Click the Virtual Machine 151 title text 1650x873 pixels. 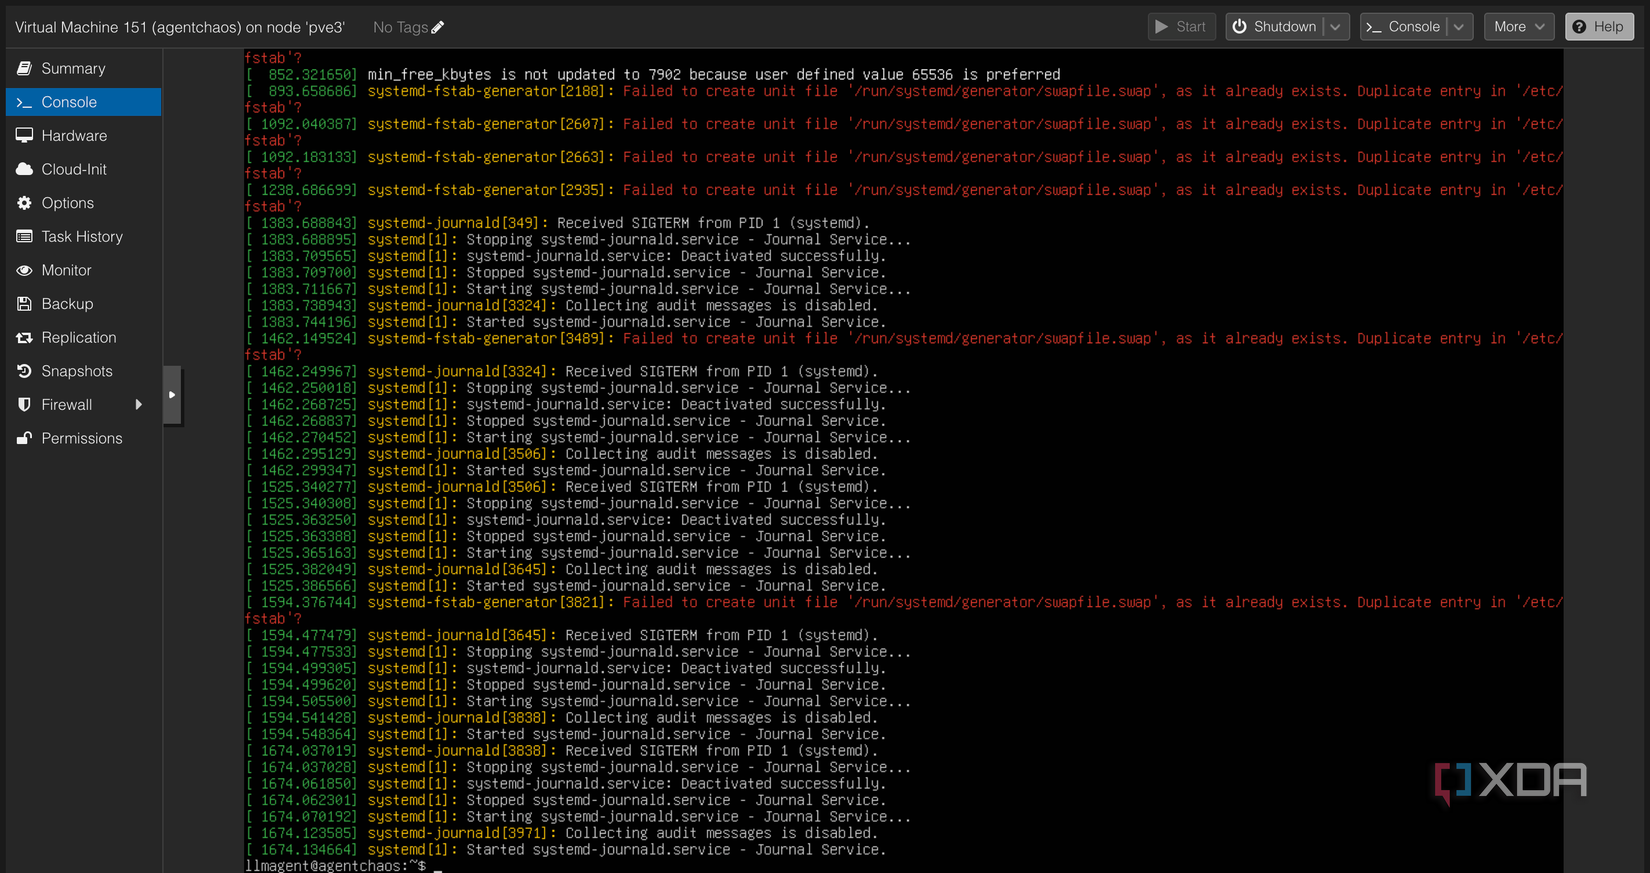[x=180, y=27]
